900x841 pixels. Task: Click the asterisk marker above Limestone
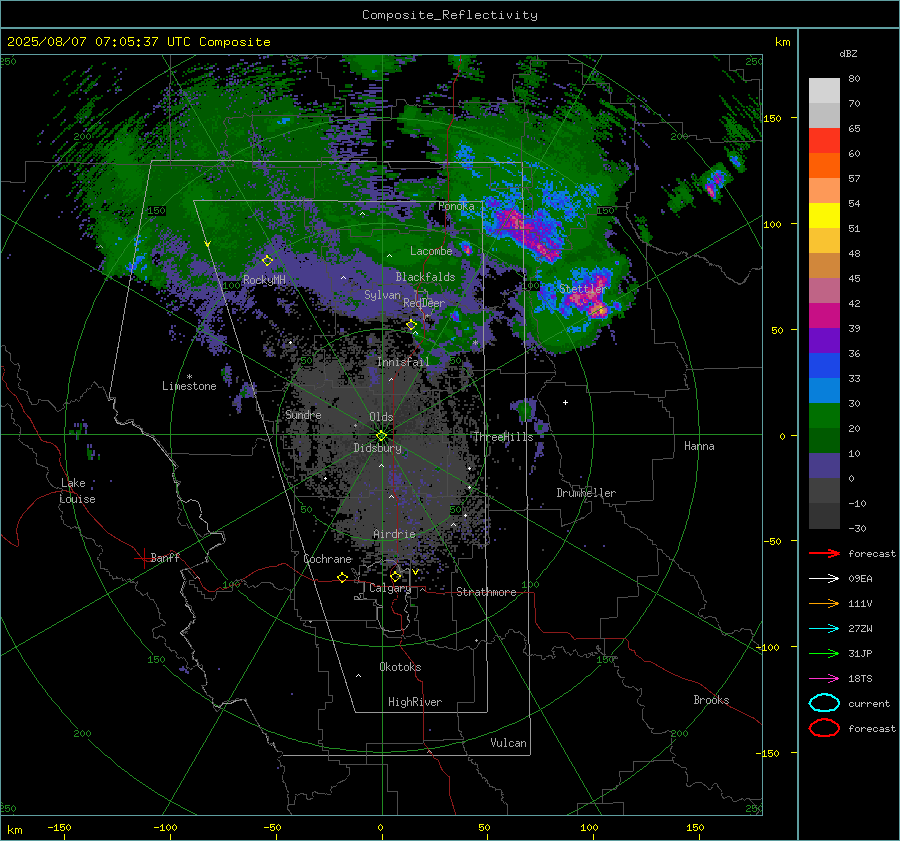point(189,377)
